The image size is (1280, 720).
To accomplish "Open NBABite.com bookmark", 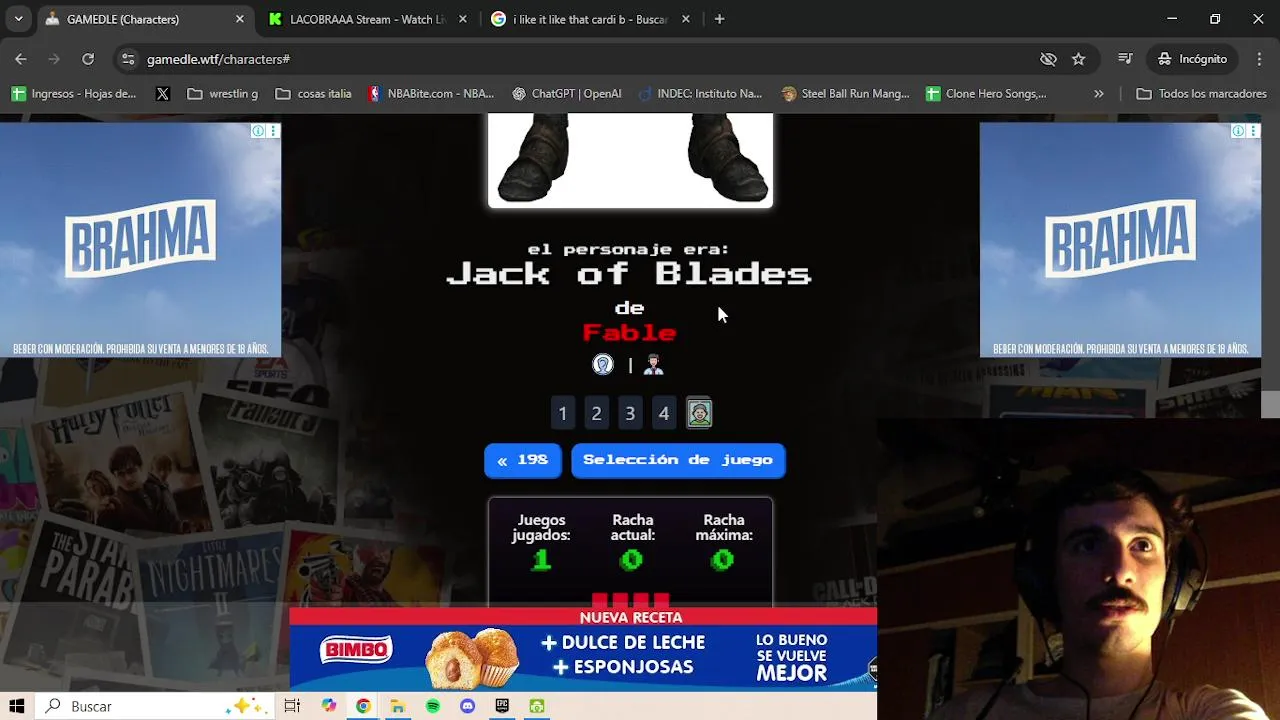I will click(x=430, y=94).
